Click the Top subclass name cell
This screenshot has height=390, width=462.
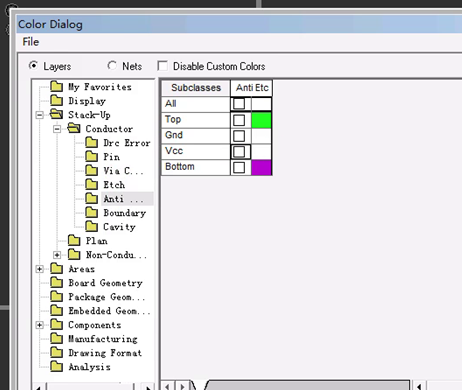point(196,120)
